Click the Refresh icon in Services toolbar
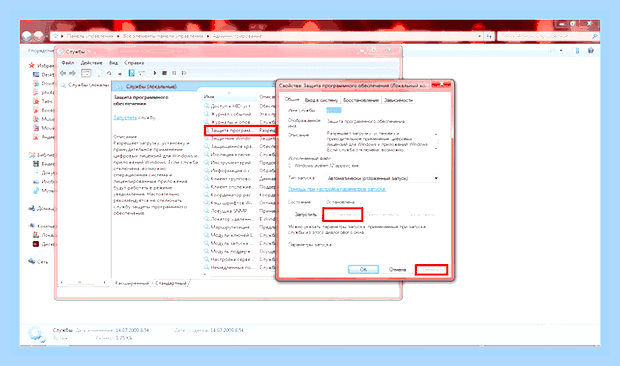Screen dimensions: 620x366 click(x=109, y=73)
